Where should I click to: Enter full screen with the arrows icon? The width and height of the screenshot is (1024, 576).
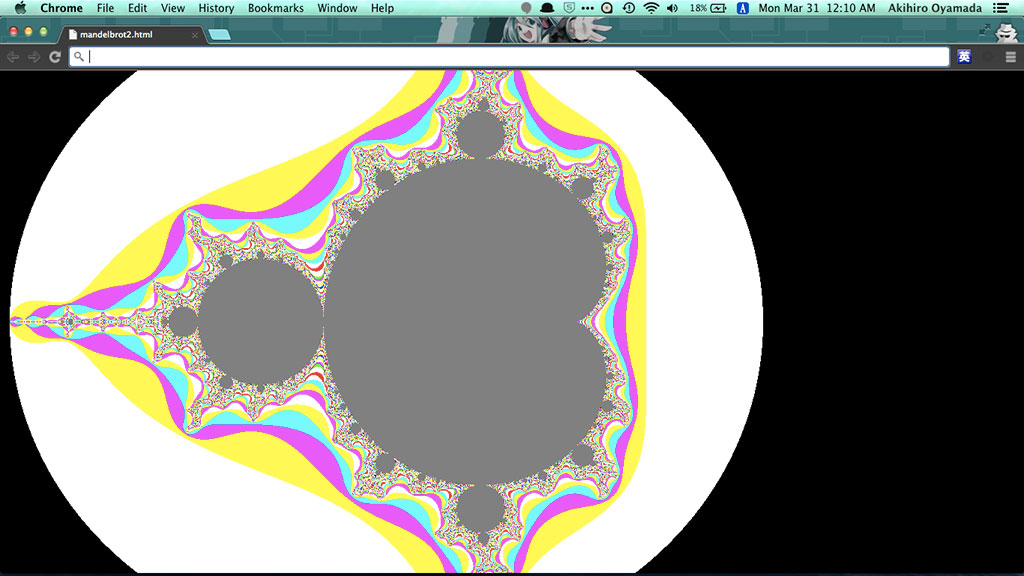tap(985, 30)
